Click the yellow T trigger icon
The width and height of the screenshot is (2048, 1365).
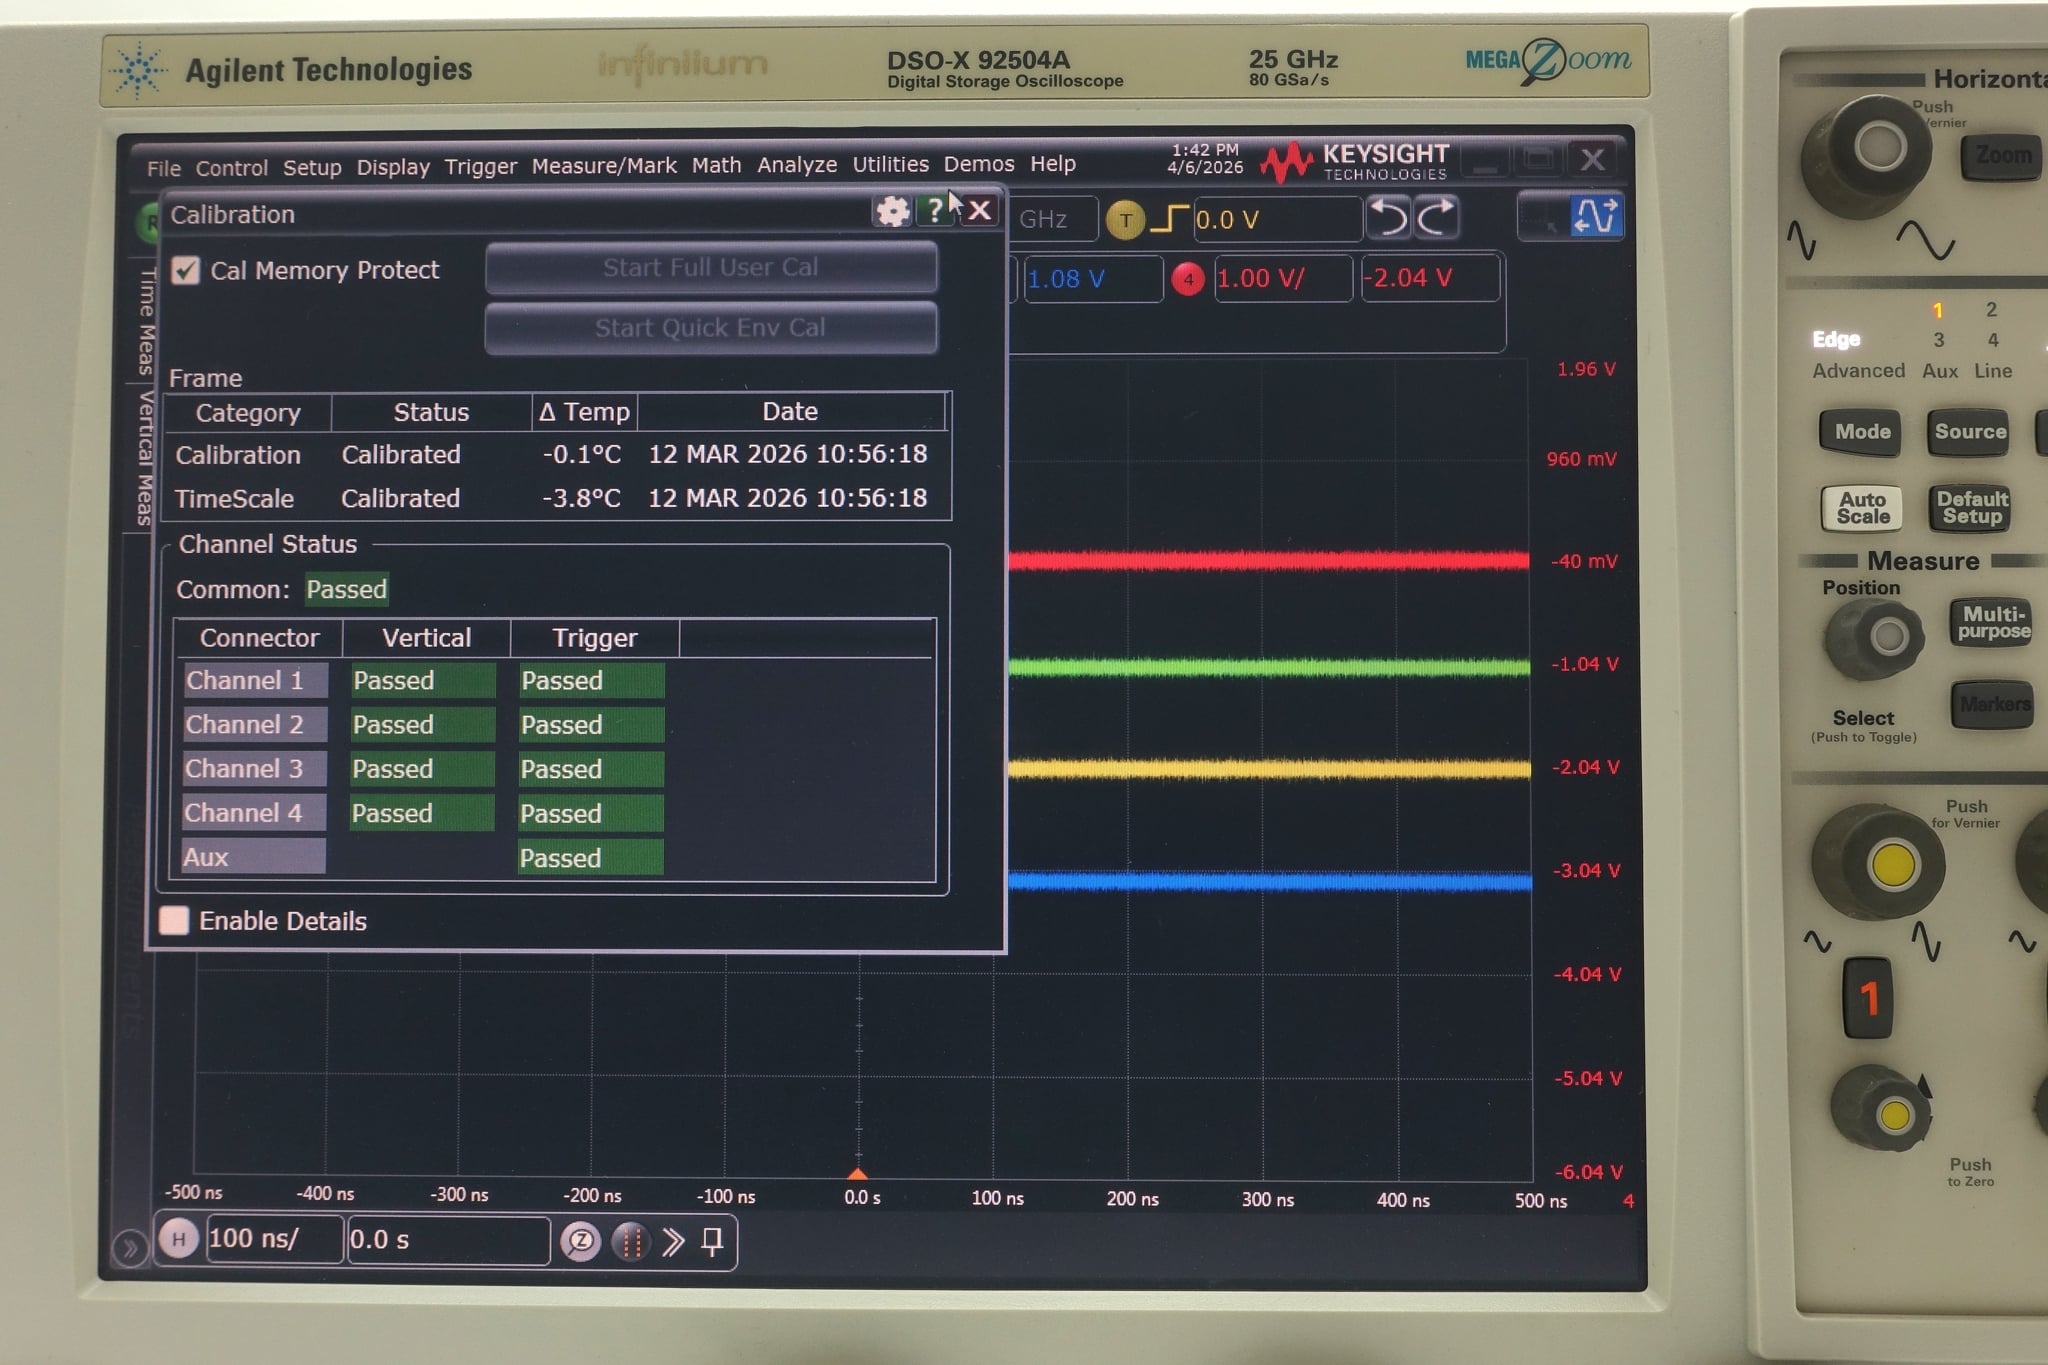point(1125,220)
